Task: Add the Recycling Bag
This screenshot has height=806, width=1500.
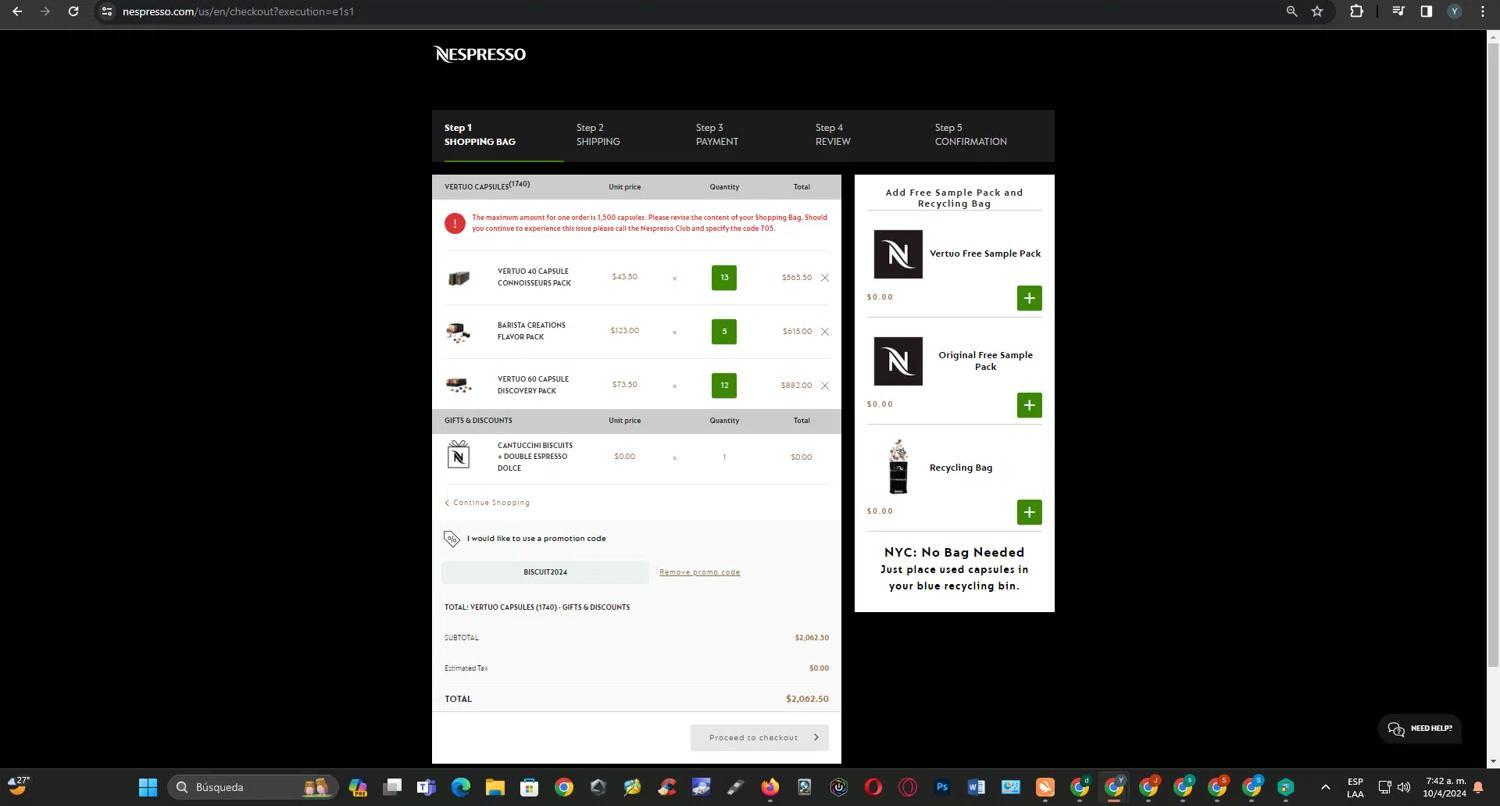Action: pos(1029,512)
